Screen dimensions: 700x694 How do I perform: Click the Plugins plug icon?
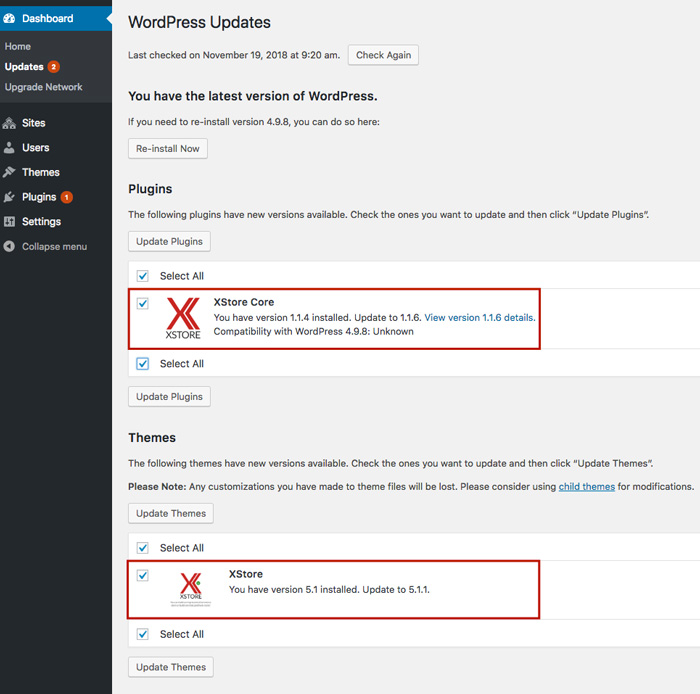pos(10,197)
